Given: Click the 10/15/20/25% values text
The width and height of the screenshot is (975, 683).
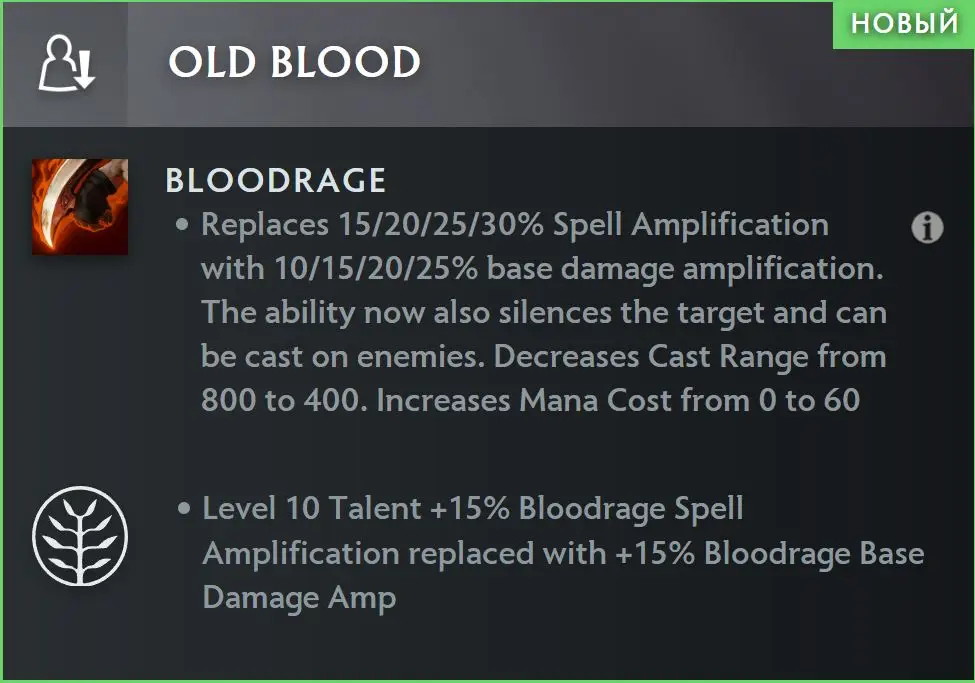Looking at the screenshot, I should pos(376,269).
